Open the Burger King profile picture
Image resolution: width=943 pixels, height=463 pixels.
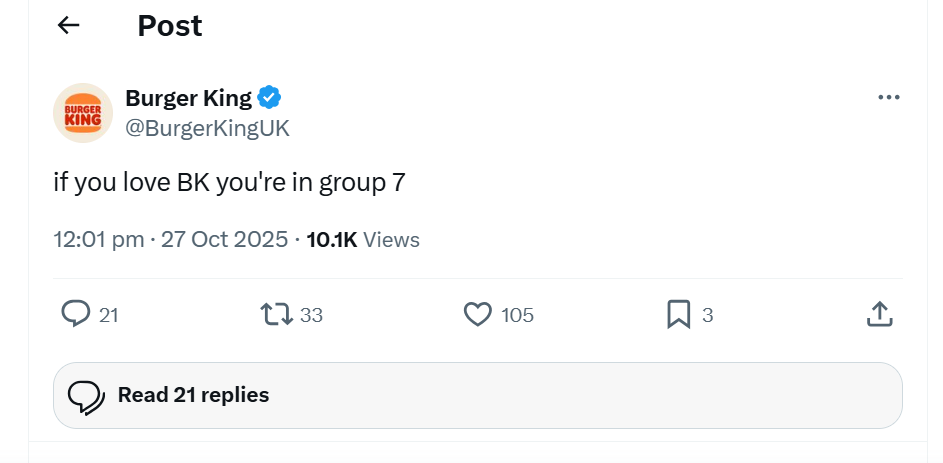click(x=83, y=113)
